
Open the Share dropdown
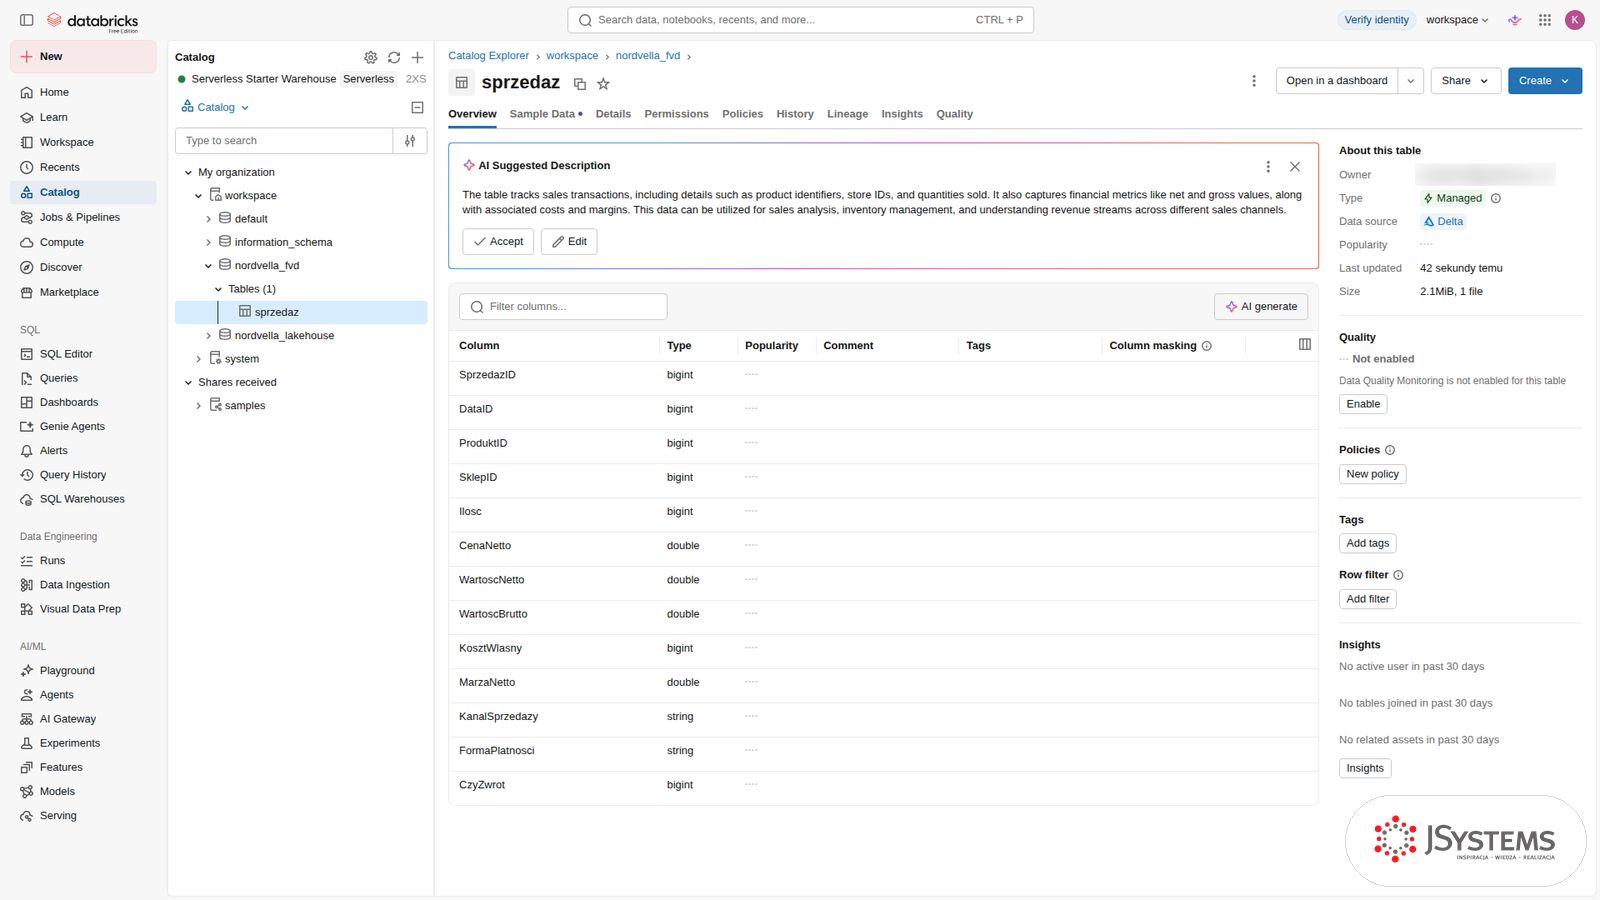(x=1465, y=81)
